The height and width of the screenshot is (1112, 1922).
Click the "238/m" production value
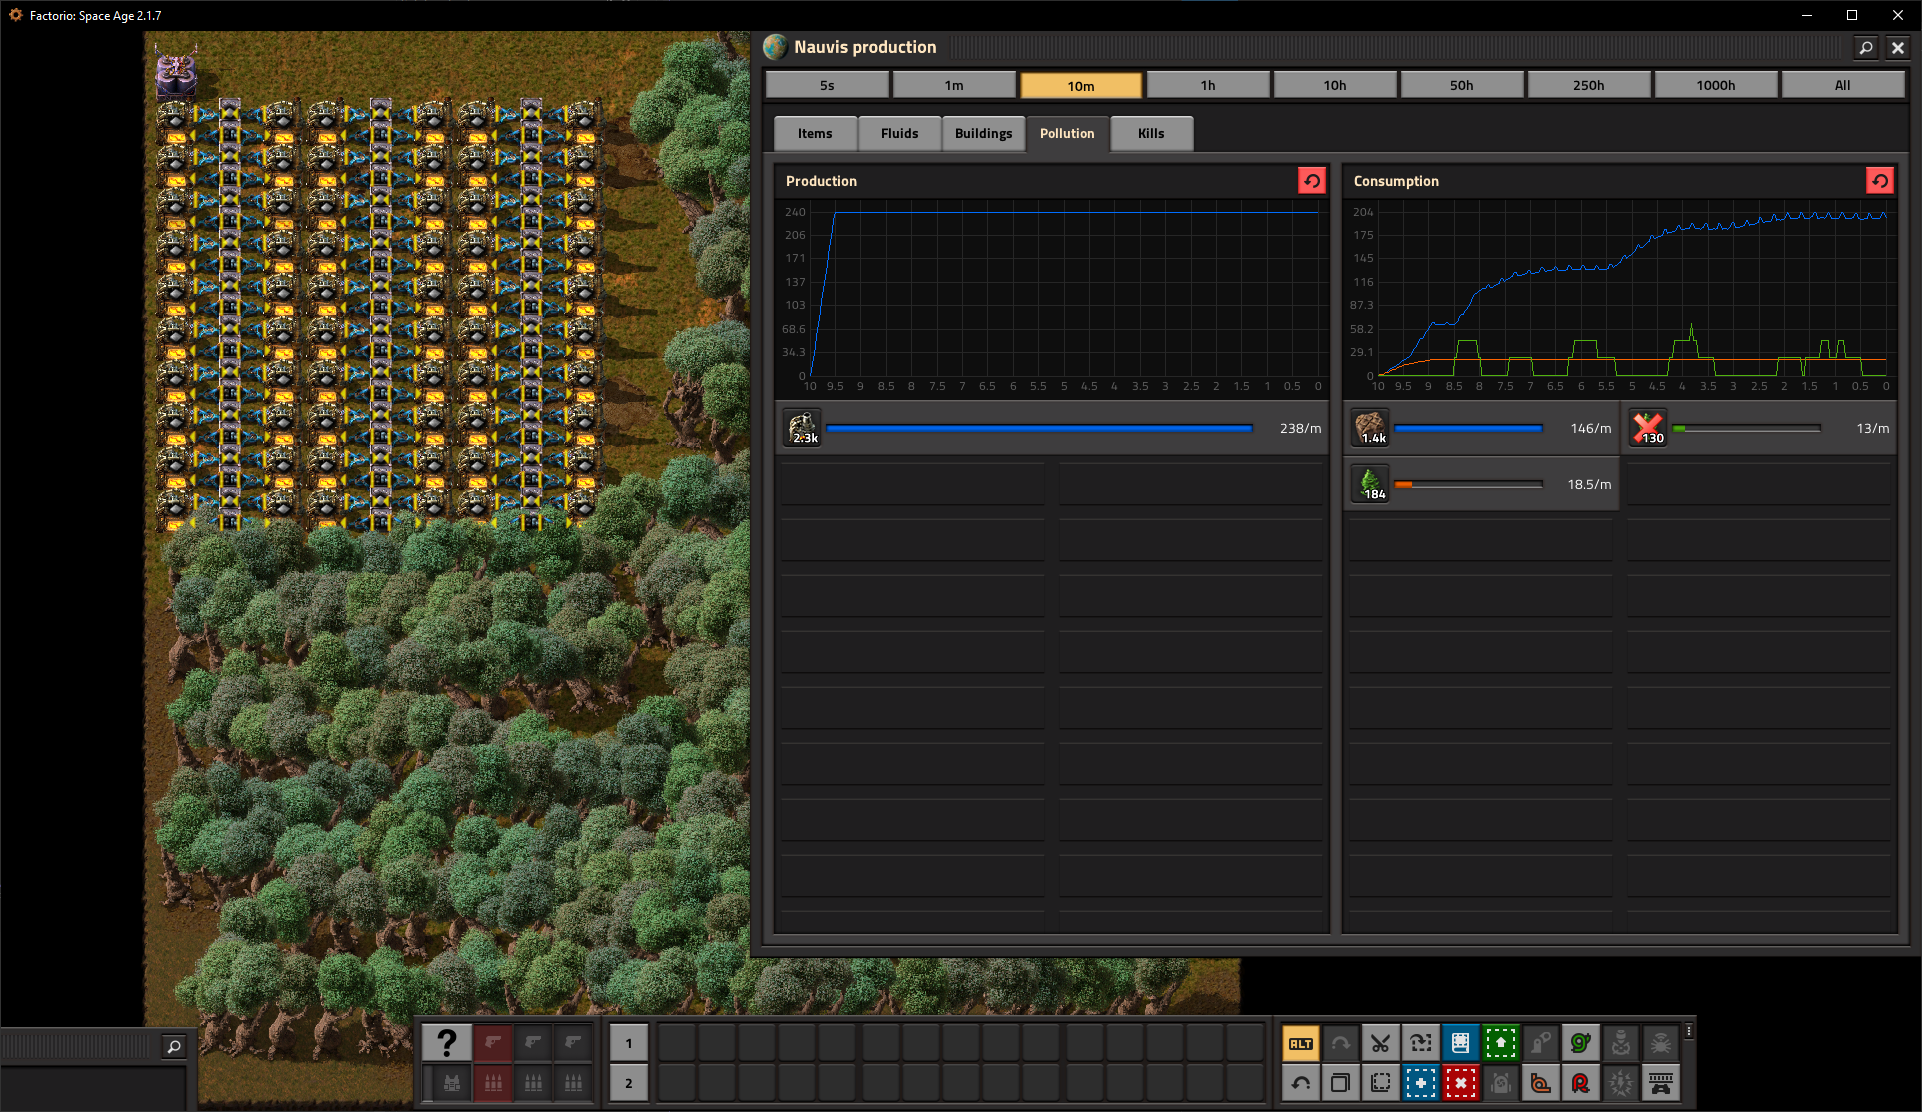click(1300, 428)
